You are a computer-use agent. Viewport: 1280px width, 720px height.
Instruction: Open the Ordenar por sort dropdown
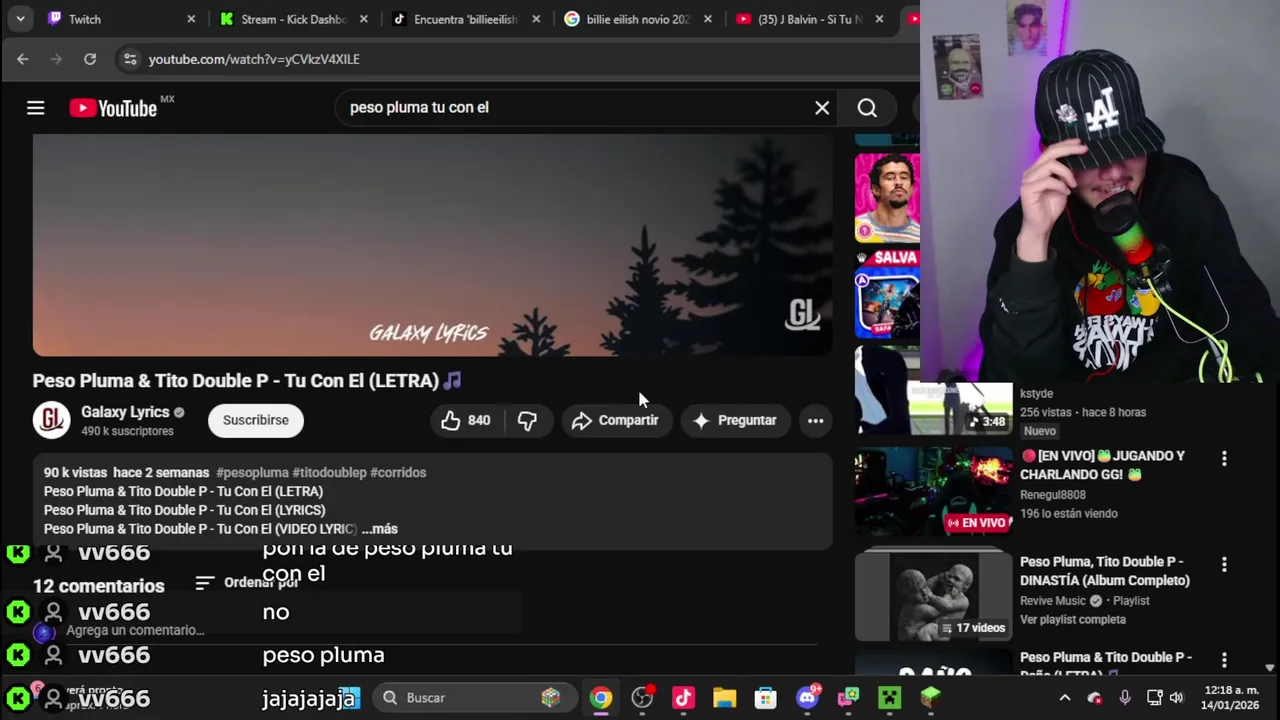point(247,583)
